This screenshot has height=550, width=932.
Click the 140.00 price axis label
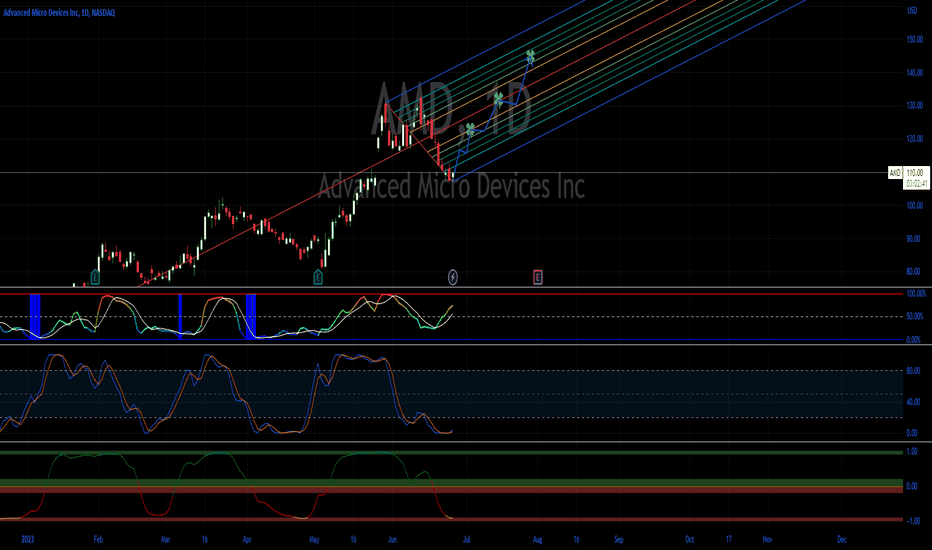[914, 73]
